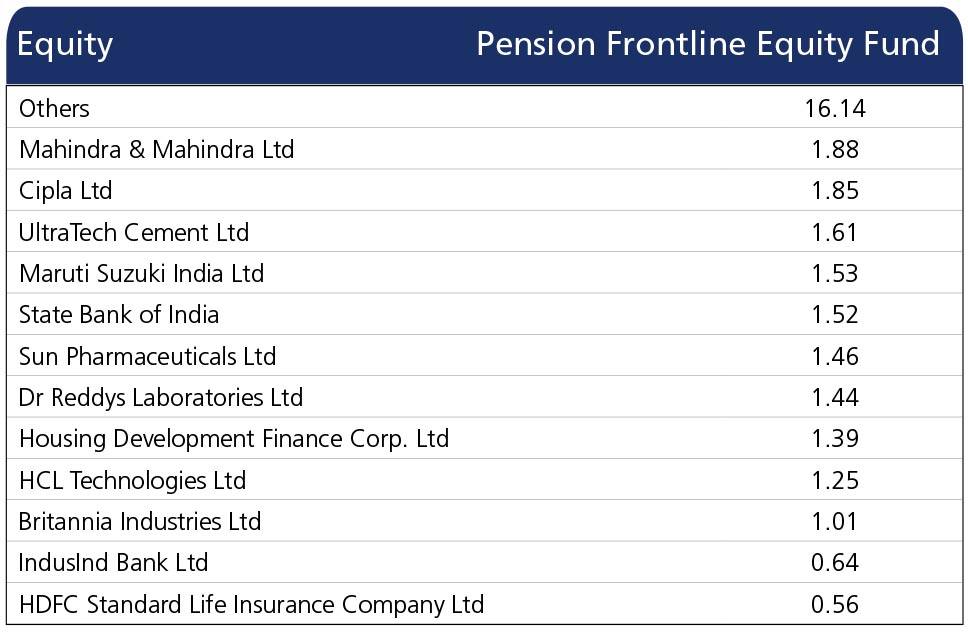Viewport: 968px width, 637px height.
Task: Select the State Bank of India row
Action: (x=484, y=315)
